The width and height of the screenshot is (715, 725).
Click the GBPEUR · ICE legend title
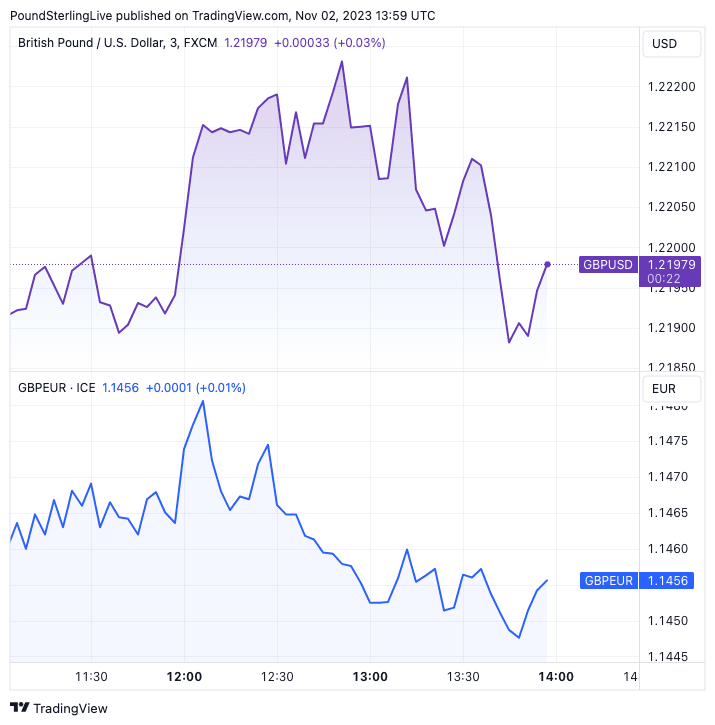57,387
